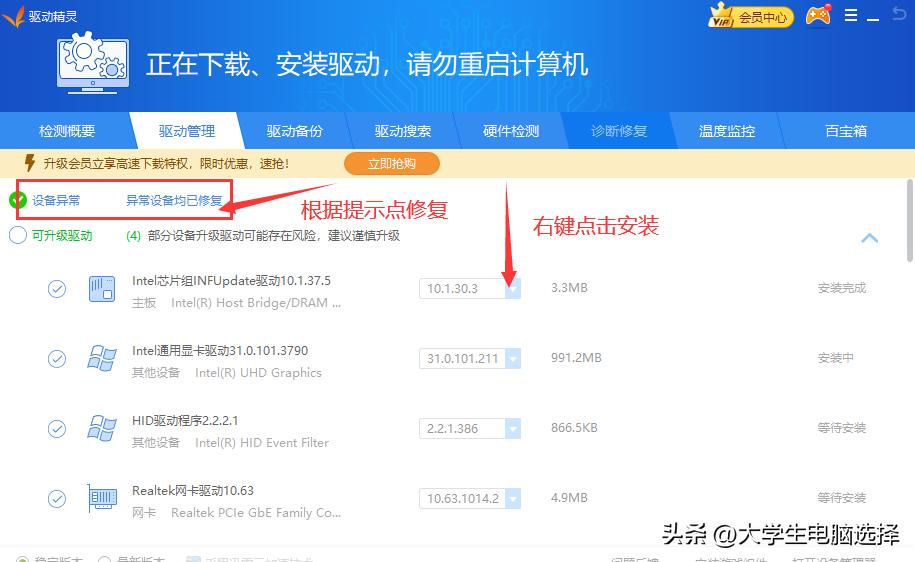Click the back arrow icon top right
This screenshot has width=915, height=562.
tap(899, 13)
